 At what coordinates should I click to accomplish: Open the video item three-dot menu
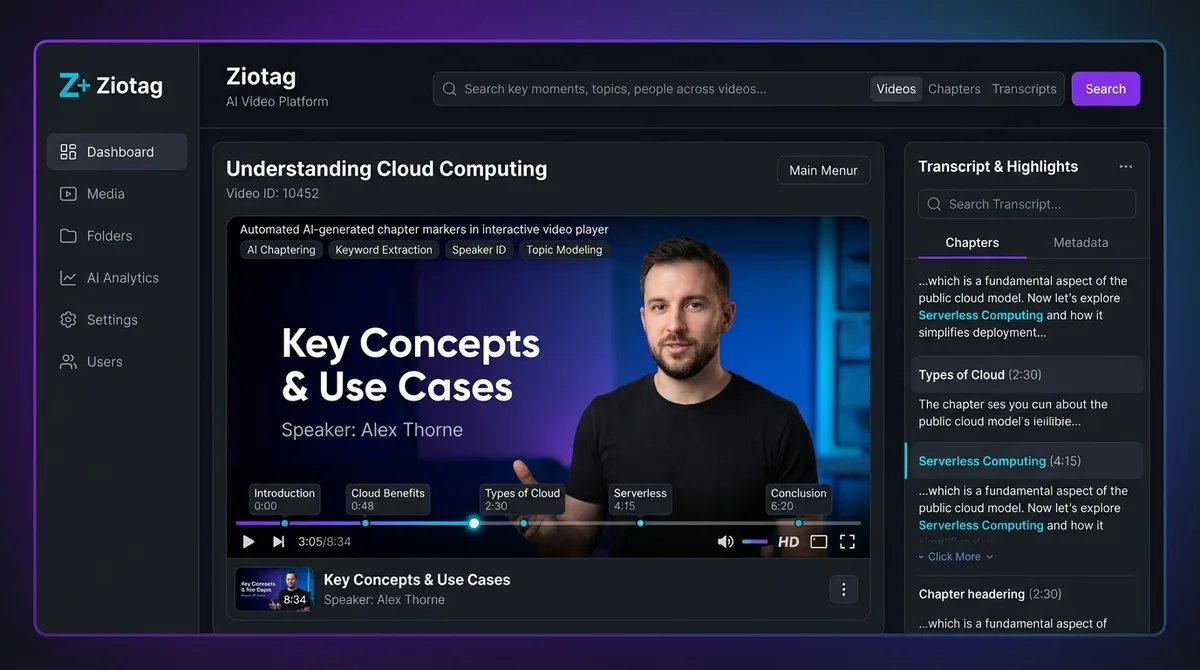[x=843, y=589]
